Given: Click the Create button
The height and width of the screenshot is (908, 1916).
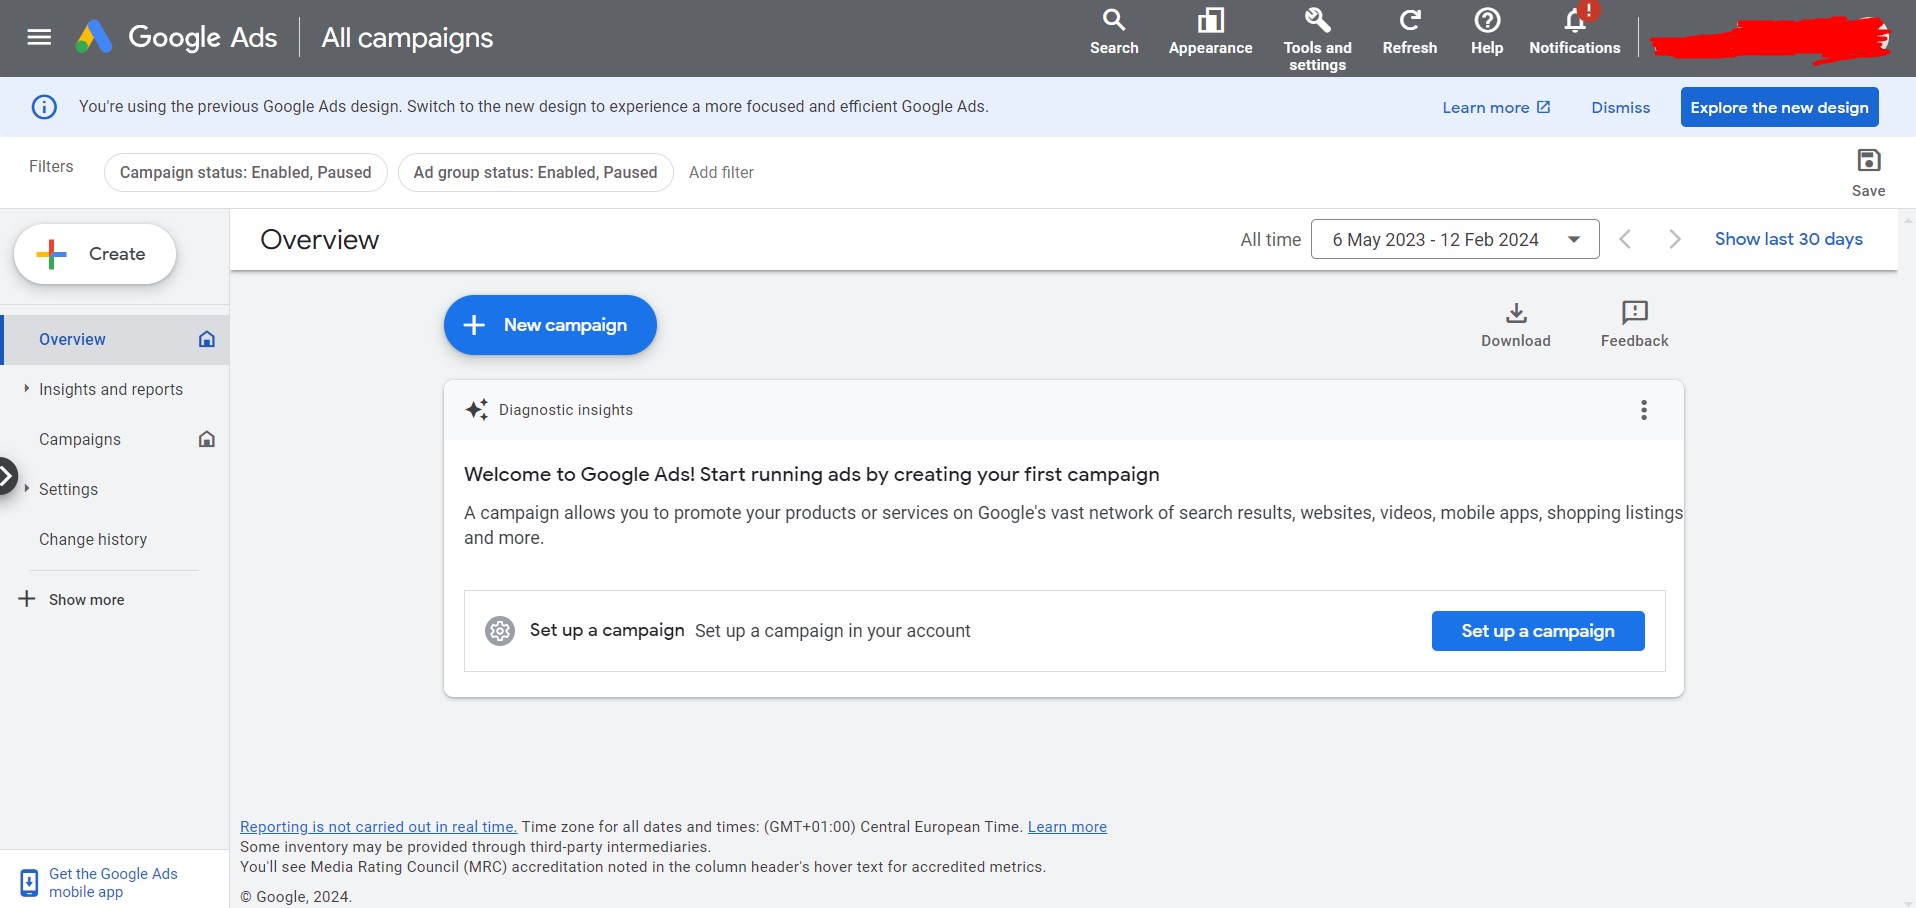Looking at the screenshot, I should [x=95, y=254].
